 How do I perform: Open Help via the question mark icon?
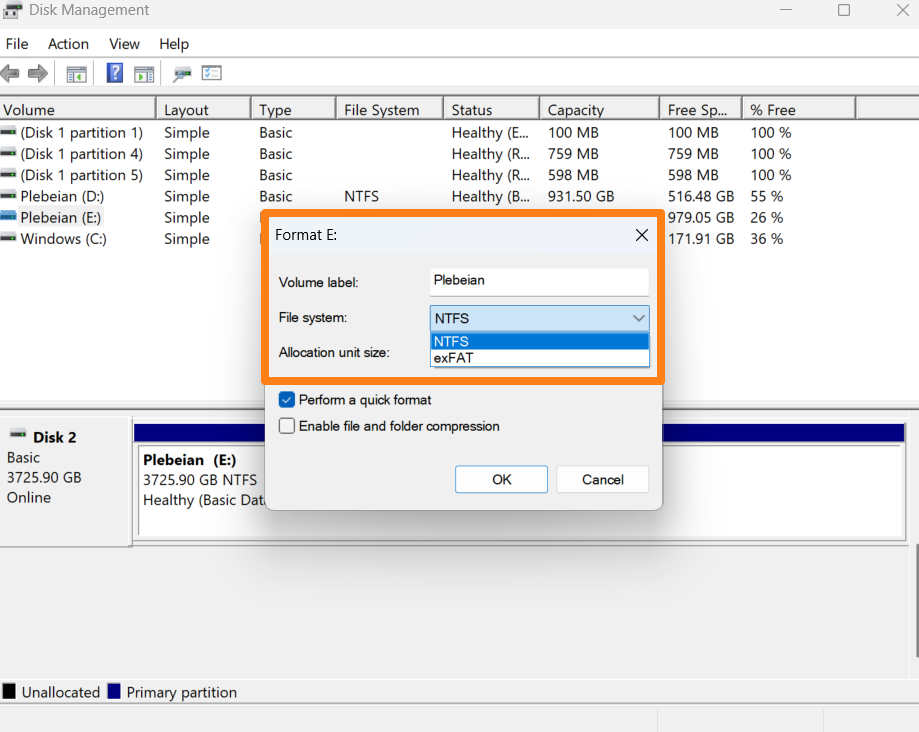(x=114, y=72)
